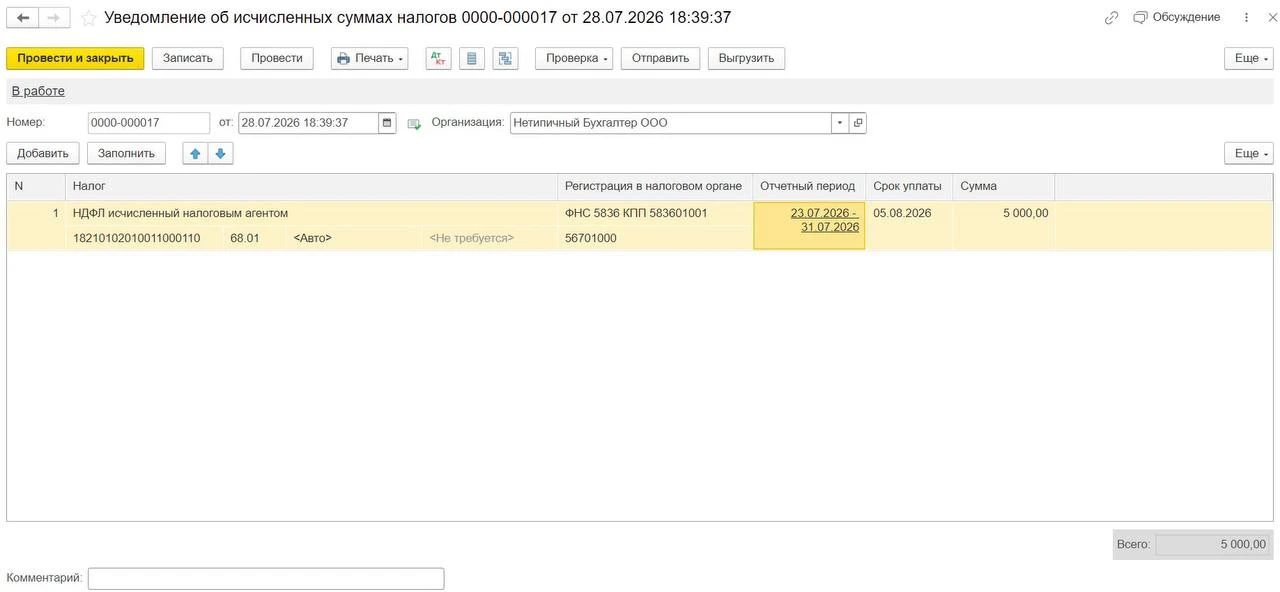Click the Выгрузить button
Image resolution: width=1280 pixels, height=592 pixels.
(x=746, y=58)
